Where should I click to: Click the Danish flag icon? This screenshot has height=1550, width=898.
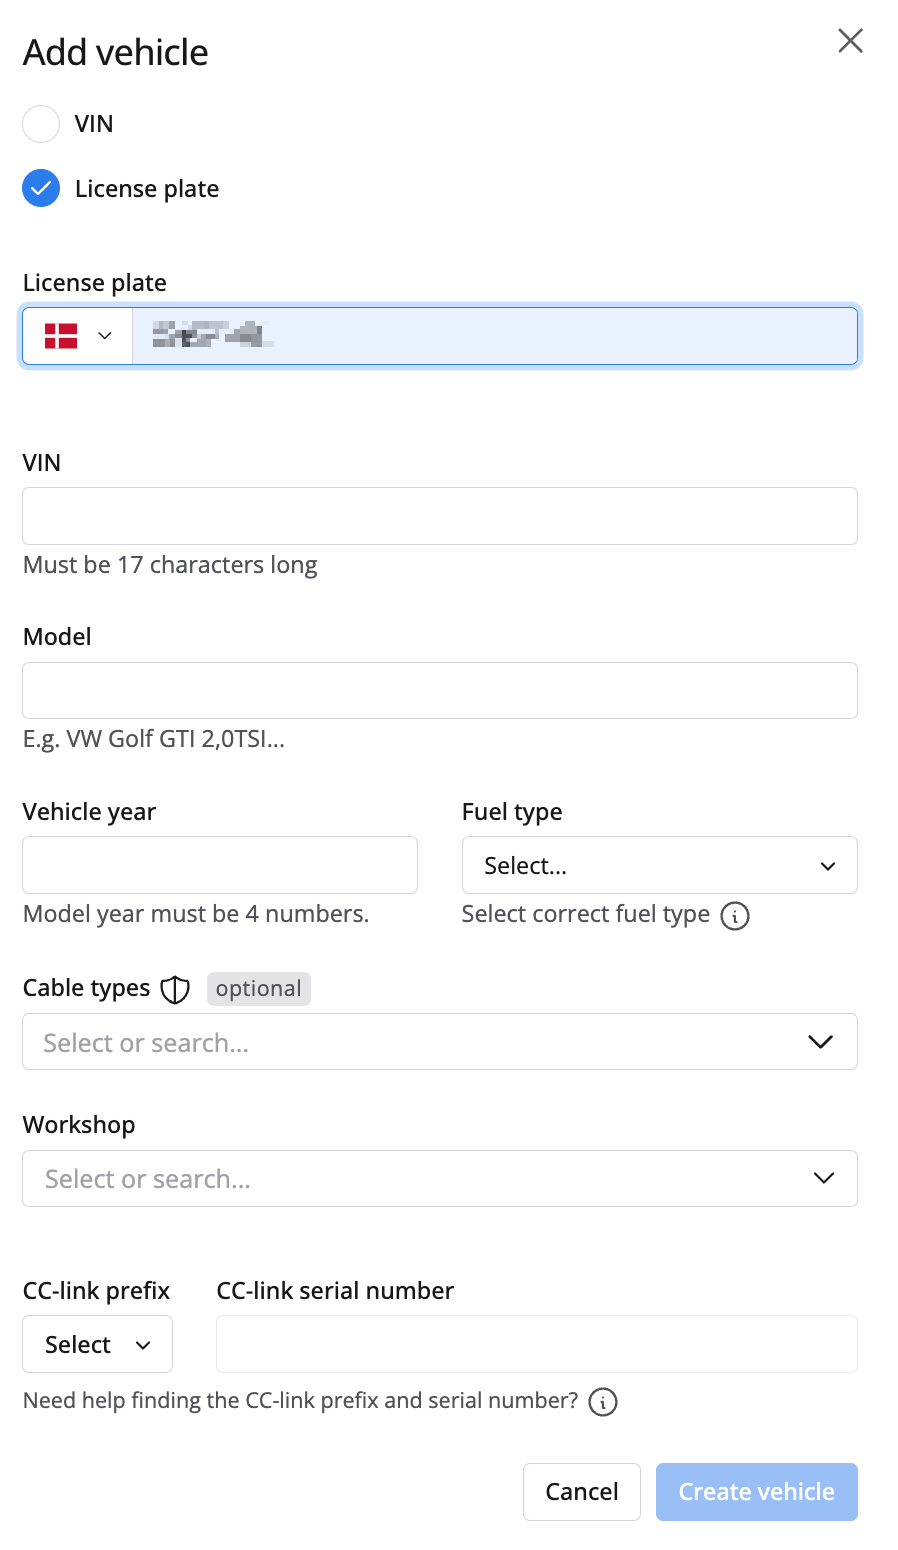(x=61, y=336)
